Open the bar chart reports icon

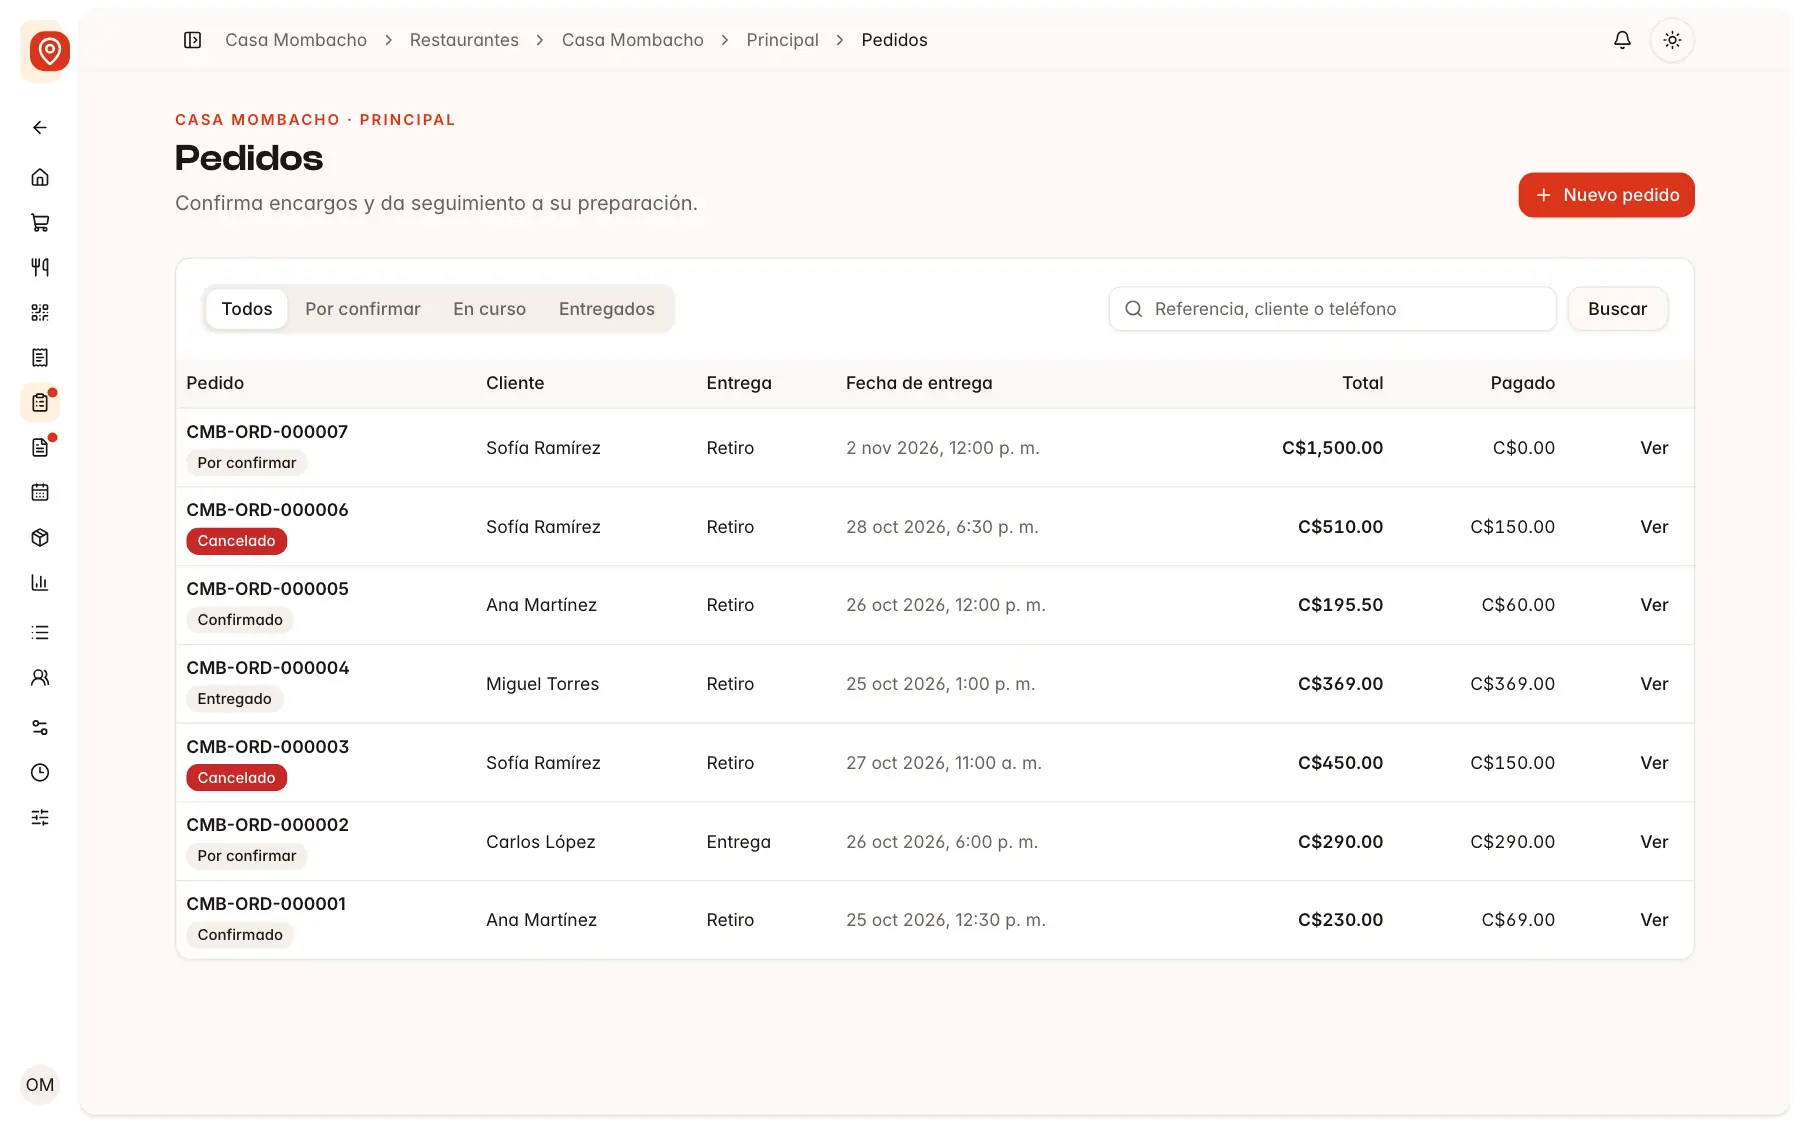[x=40, y=582]
